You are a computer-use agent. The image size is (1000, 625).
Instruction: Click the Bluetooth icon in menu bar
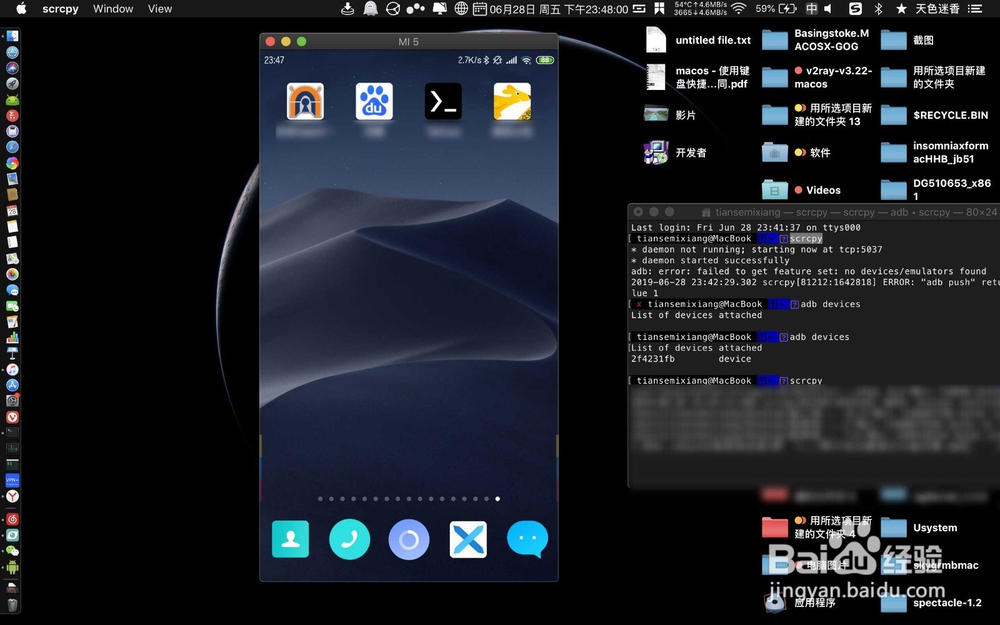tap(878, 8)
